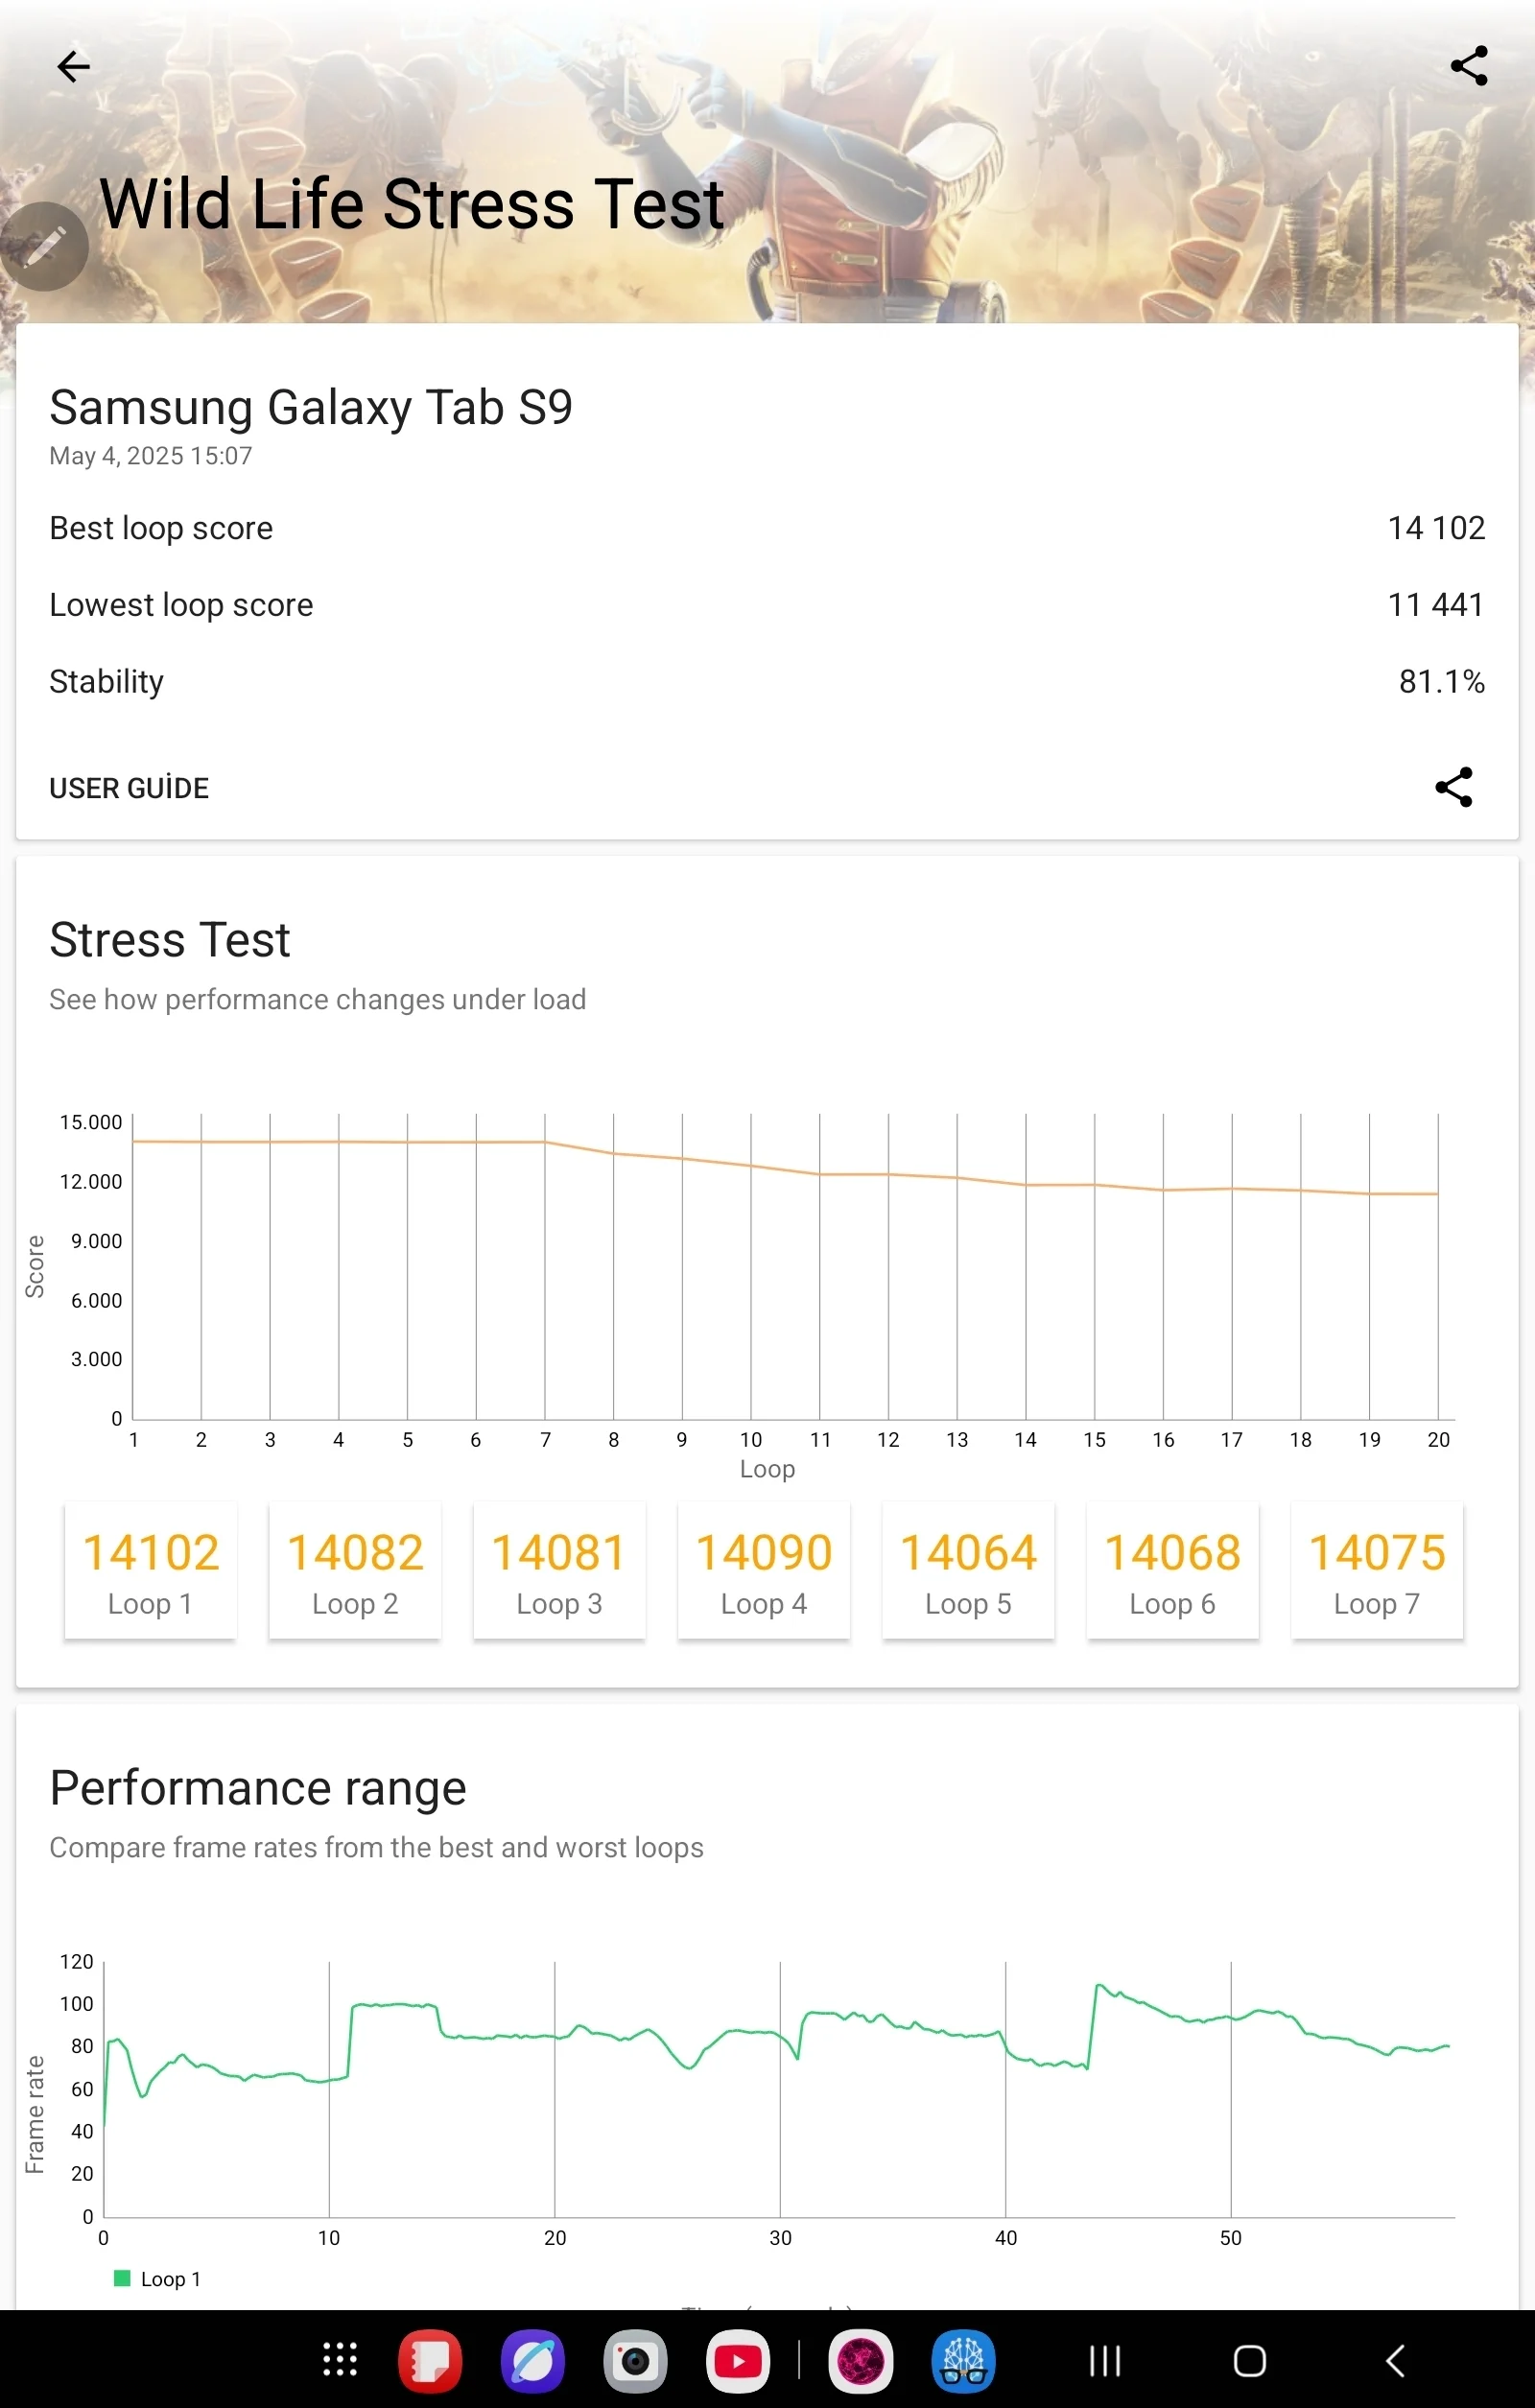Tap the system Back navigation chevron

(x=1395, y=2361)
